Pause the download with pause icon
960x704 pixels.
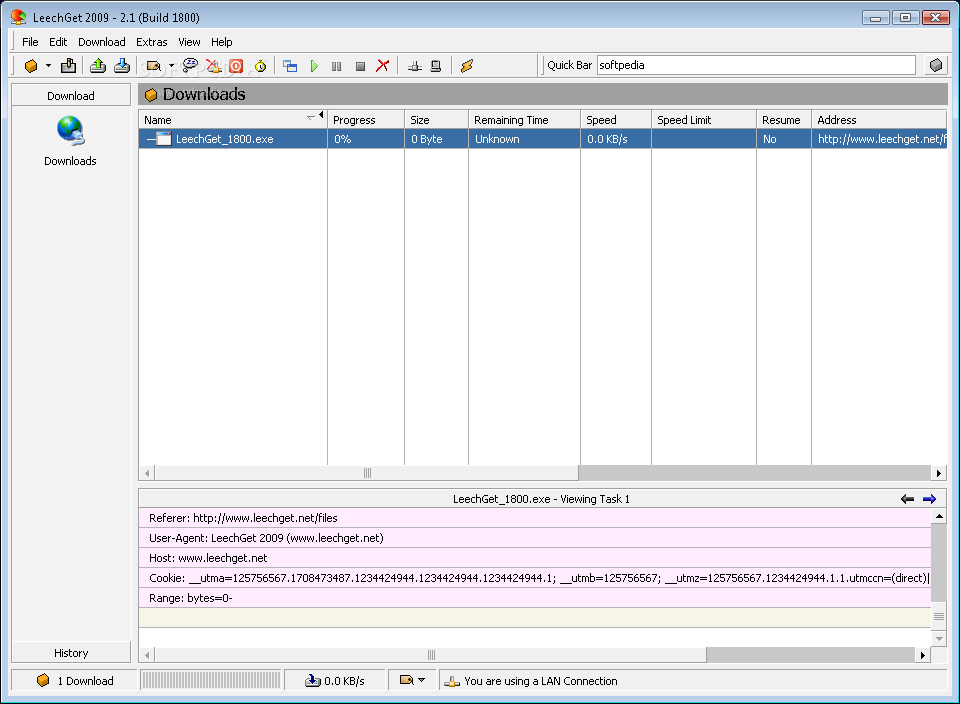pos(337,66)
